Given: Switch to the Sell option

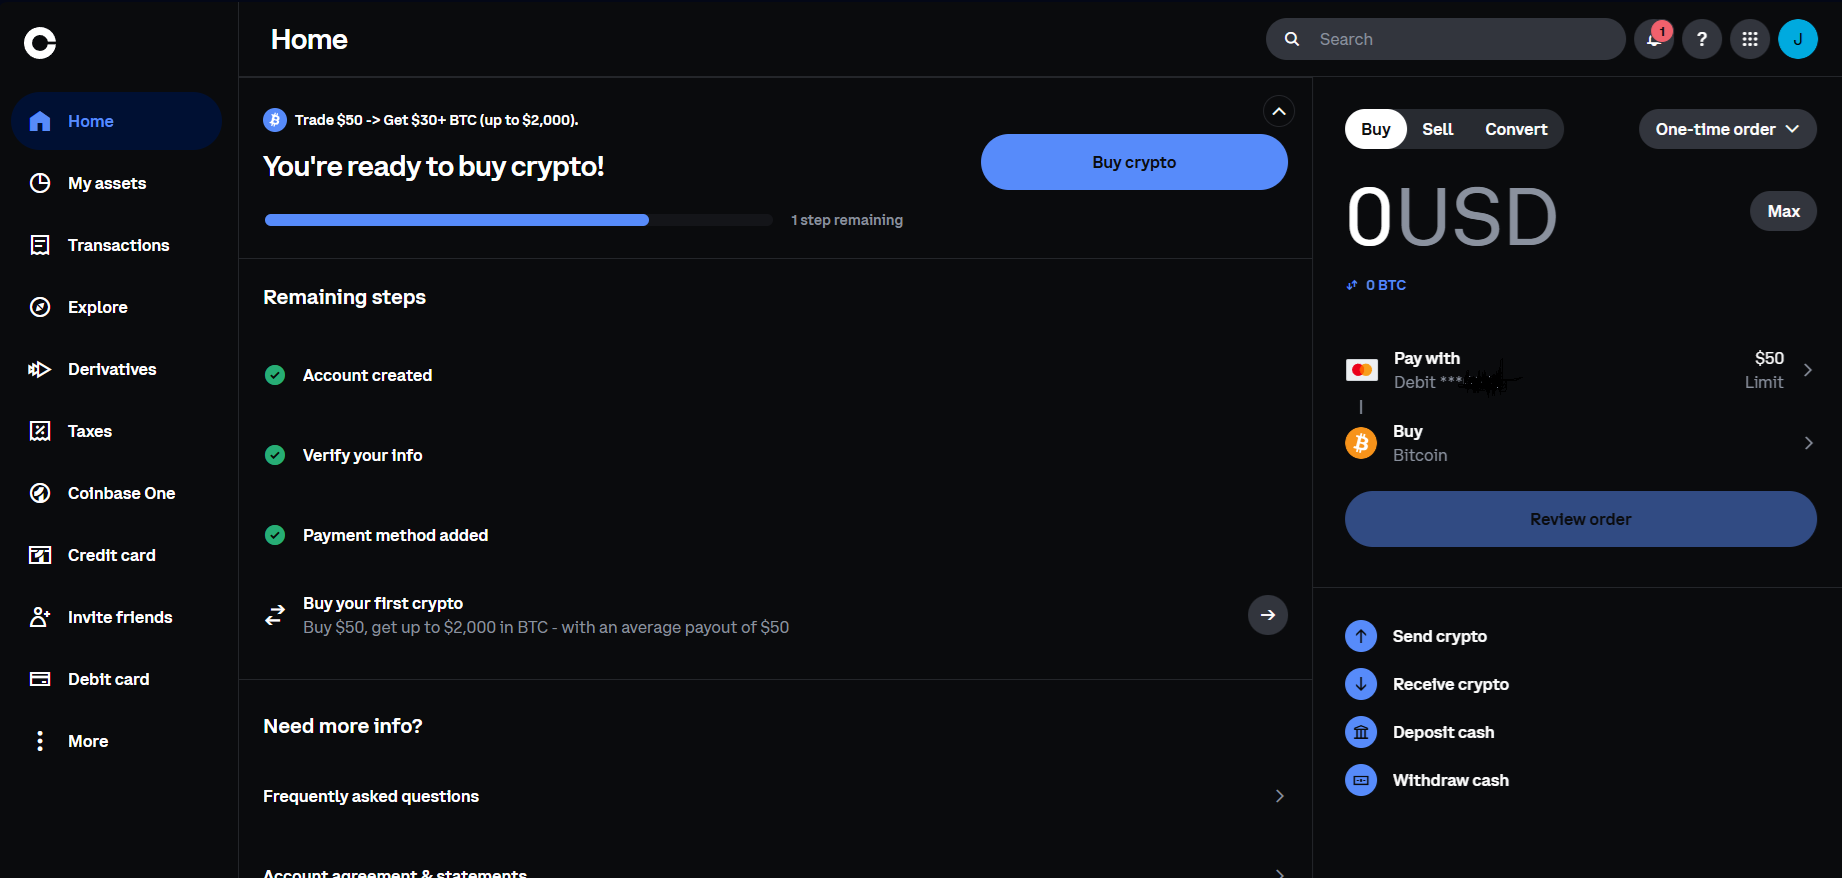Looking at the screenshot, I should coord(1437,129).
